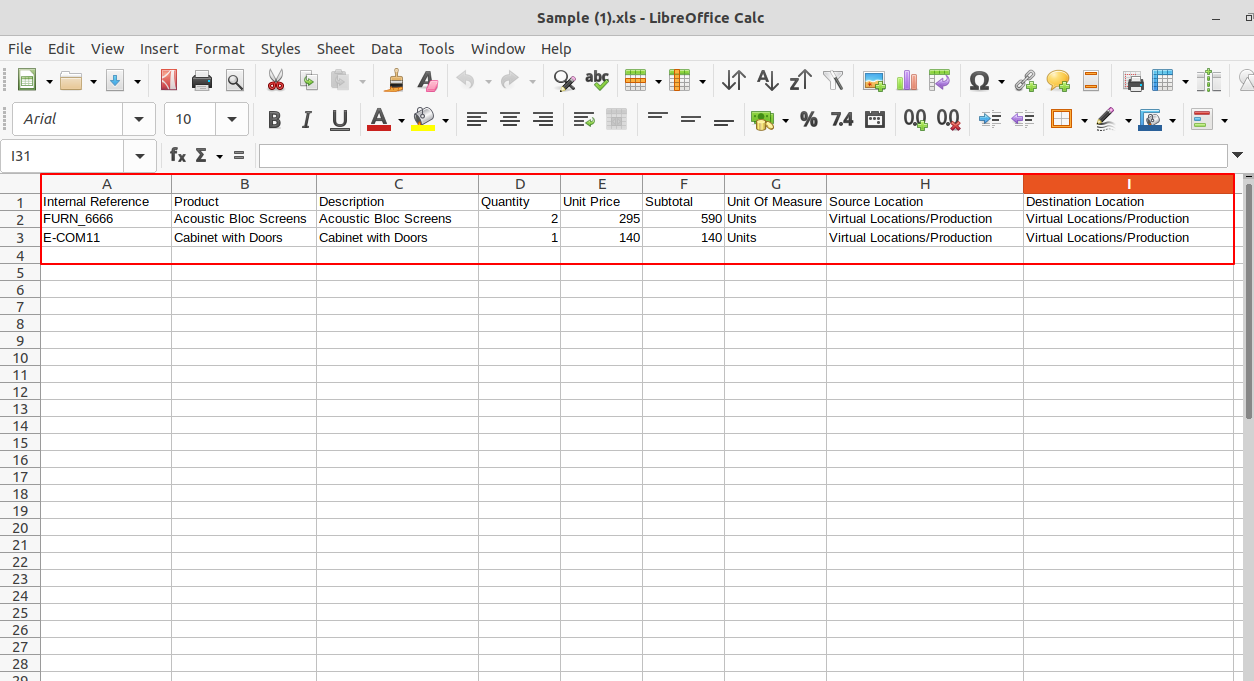Image resolution: width=1254 pixels, height=681 pixels.
Task: Select row header 3
Action: click(x=20, y=238)
